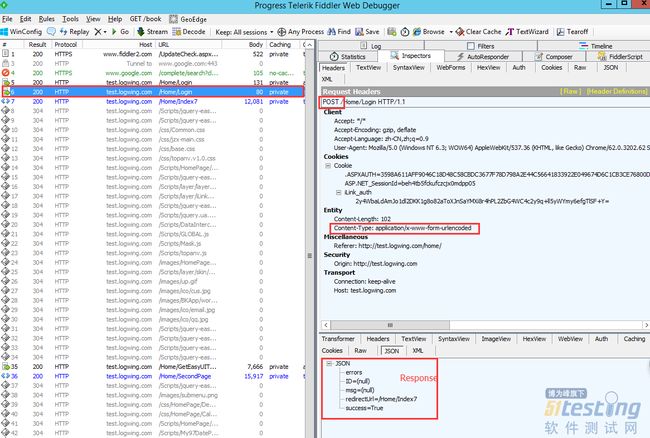The image size is (650, 438).
Task: Toggle Stream mode
Action: pos(153,31)
